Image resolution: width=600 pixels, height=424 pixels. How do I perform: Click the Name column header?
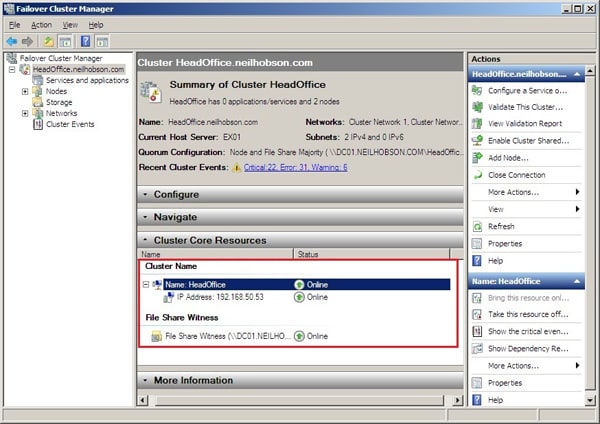(215, 254)
